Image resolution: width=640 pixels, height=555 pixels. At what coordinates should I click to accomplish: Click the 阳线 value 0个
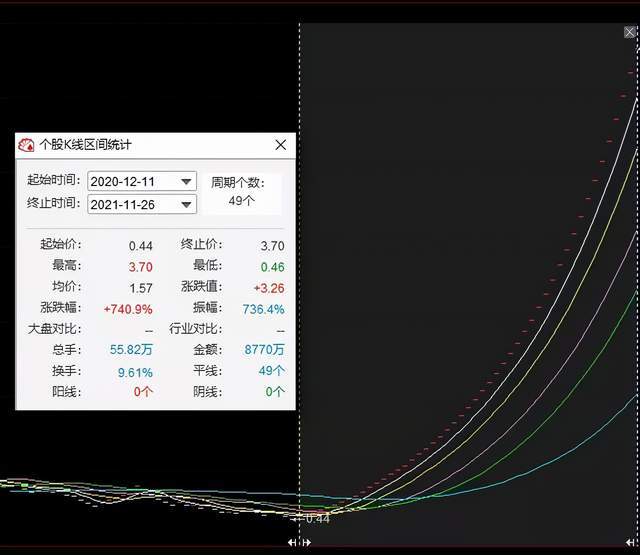coord(143,392)
